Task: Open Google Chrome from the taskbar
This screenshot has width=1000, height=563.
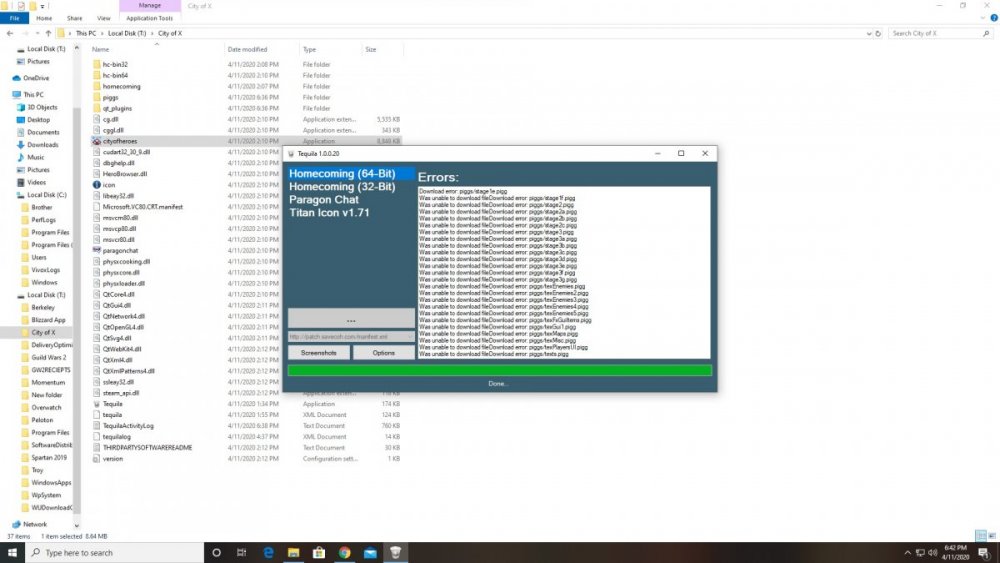Action: (344, 552)
